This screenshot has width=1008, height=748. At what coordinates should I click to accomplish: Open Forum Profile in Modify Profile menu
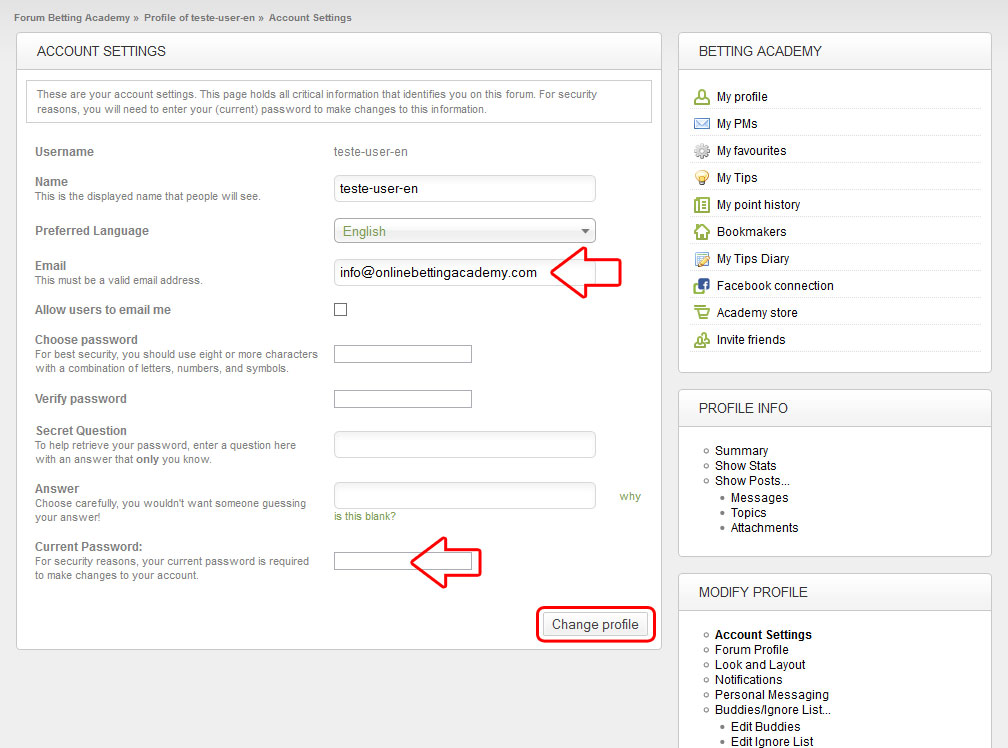(x=751, y=650)
